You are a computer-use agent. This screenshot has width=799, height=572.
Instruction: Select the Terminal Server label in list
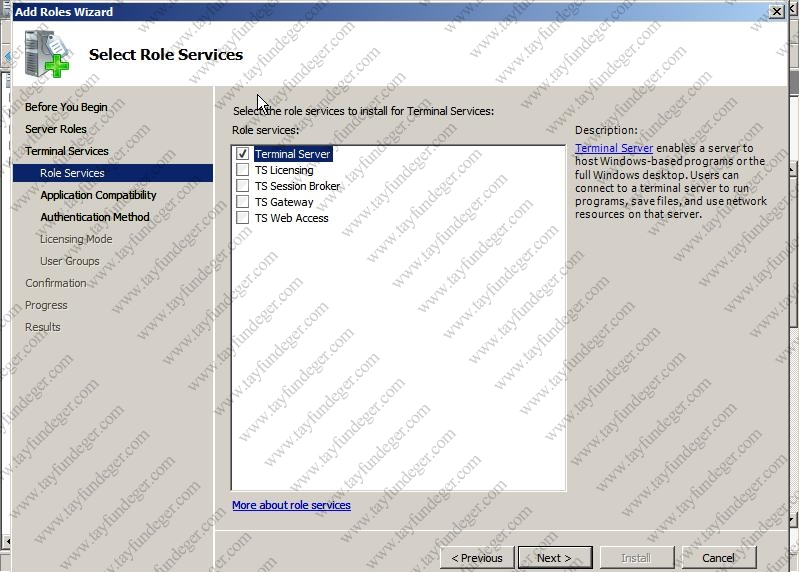tap(292, 154)
